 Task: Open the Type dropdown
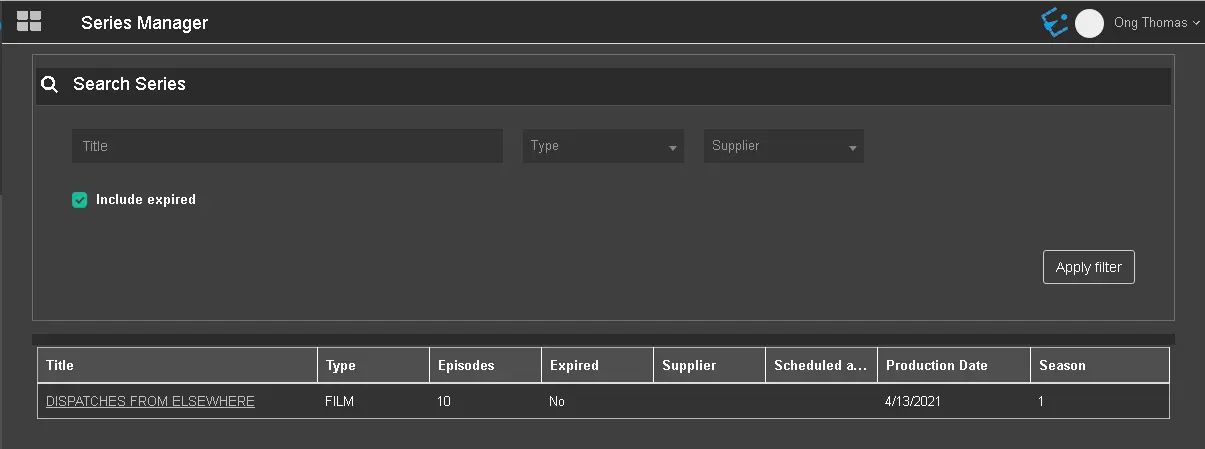[x=603, y=146]
